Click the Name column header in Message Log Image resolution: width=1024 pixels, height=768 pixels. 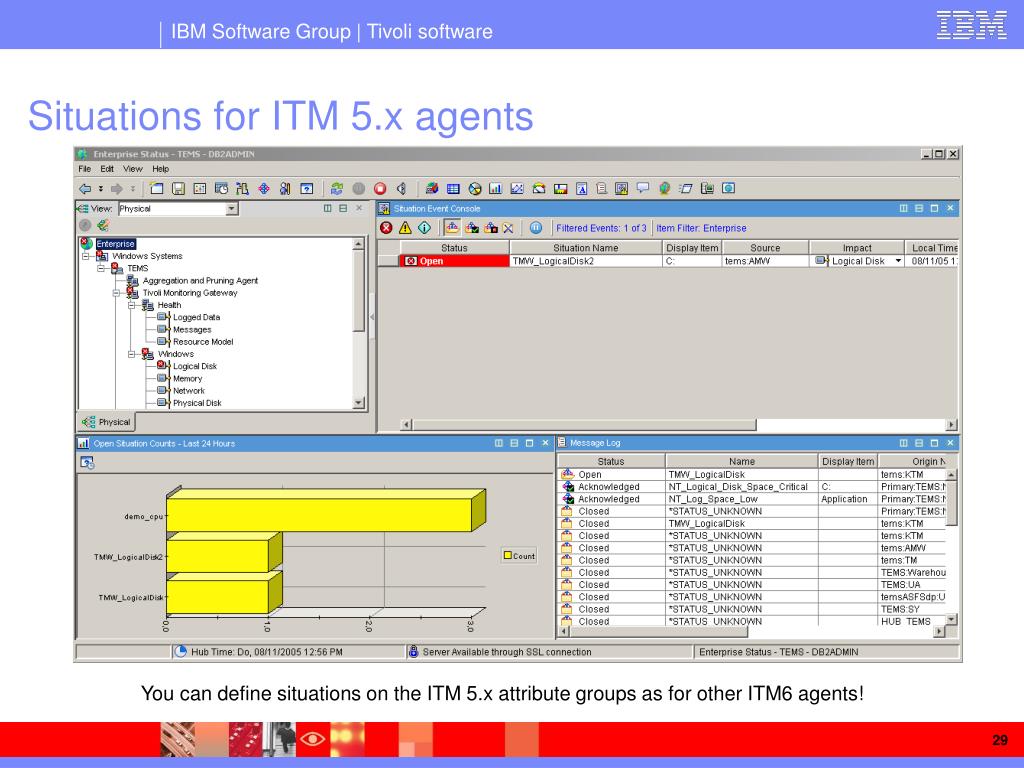click(x=742, y=462)
